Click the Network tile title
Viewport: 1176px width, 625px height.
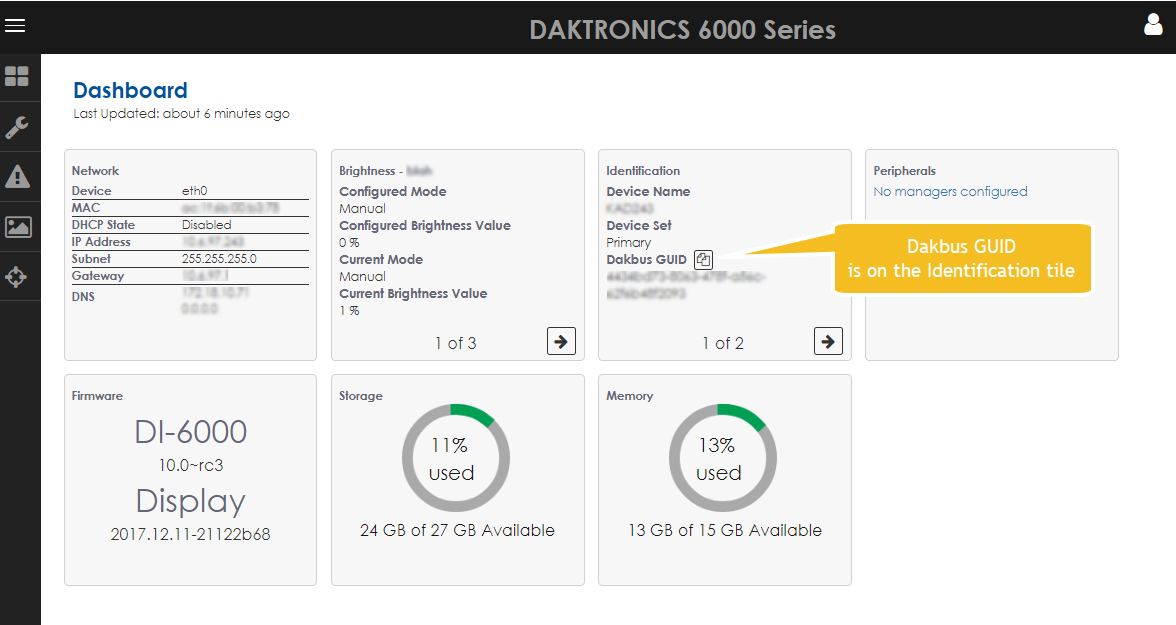(x=95, y=171)
